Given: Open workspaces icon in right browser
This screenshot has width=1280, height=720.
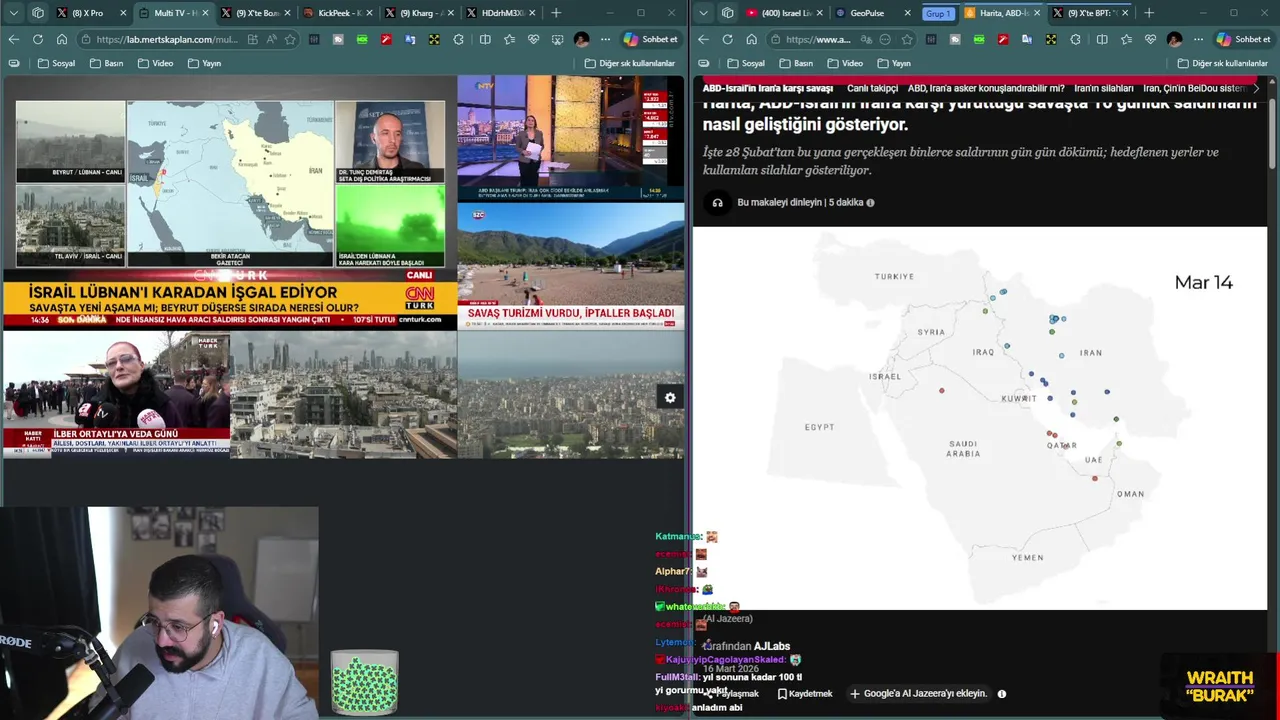Looking at the screenshot, I should pos(727,13).
